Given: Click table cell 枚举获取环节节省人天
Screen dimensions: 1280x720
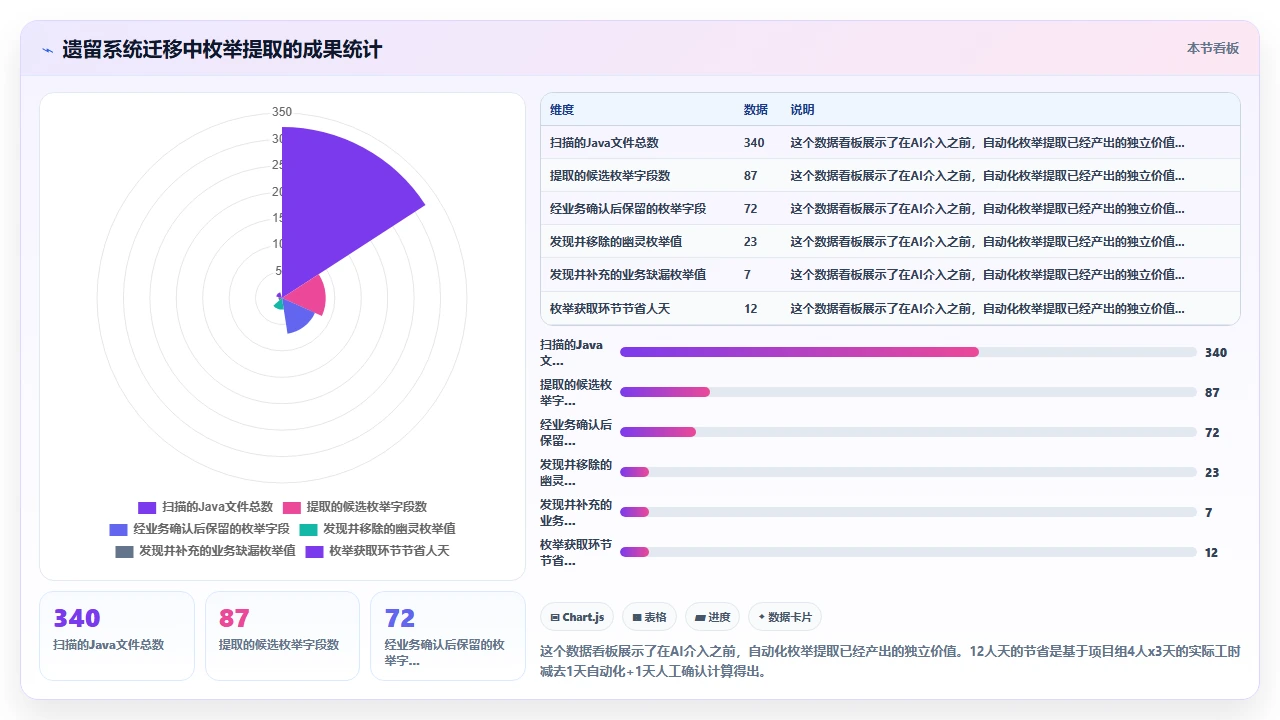Looking at the screenshot, I should (610, 308).
